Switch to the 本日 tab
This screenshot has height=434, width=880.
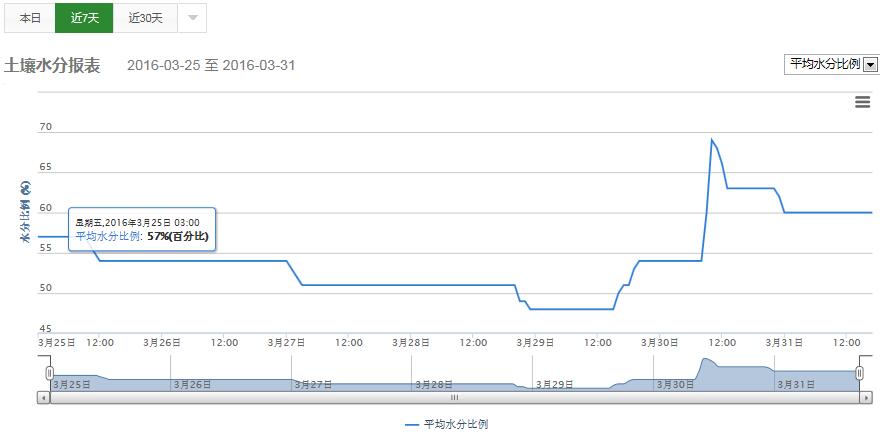pyautogui.click(x=30, y=18)
